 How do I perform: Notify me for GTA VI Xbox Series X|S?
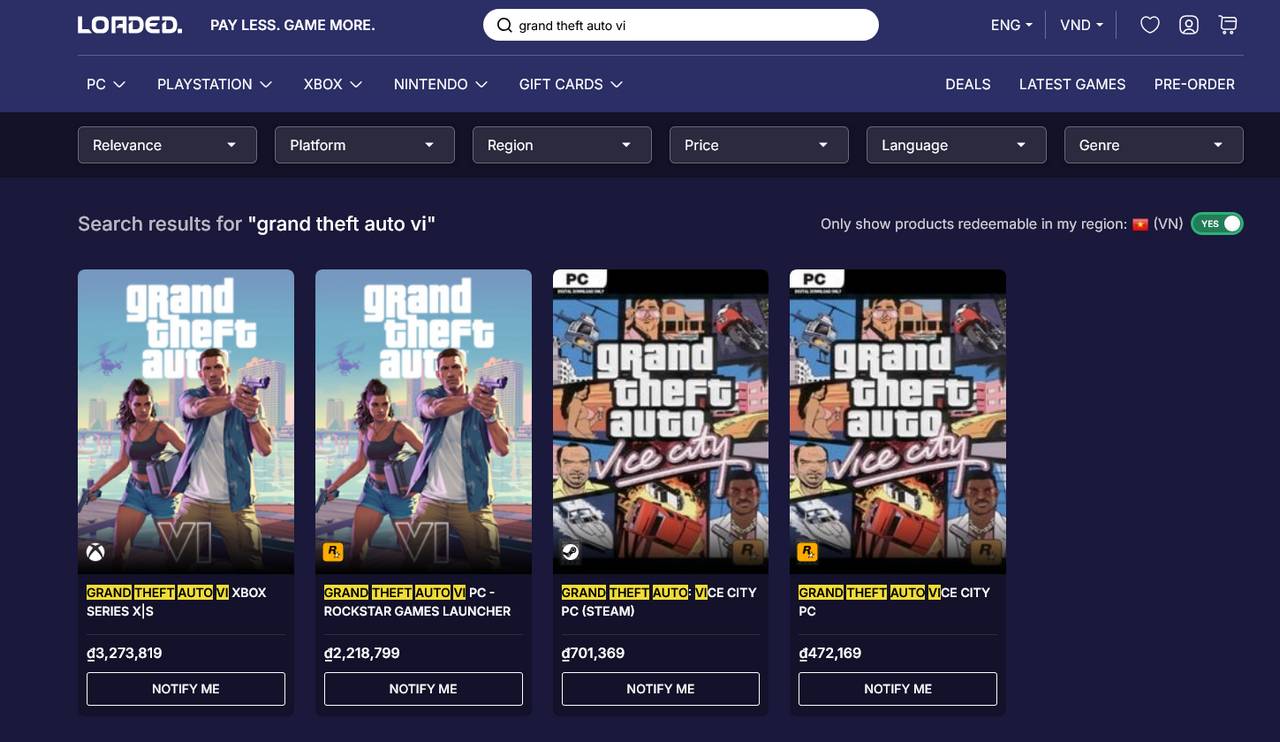point(186,689)
